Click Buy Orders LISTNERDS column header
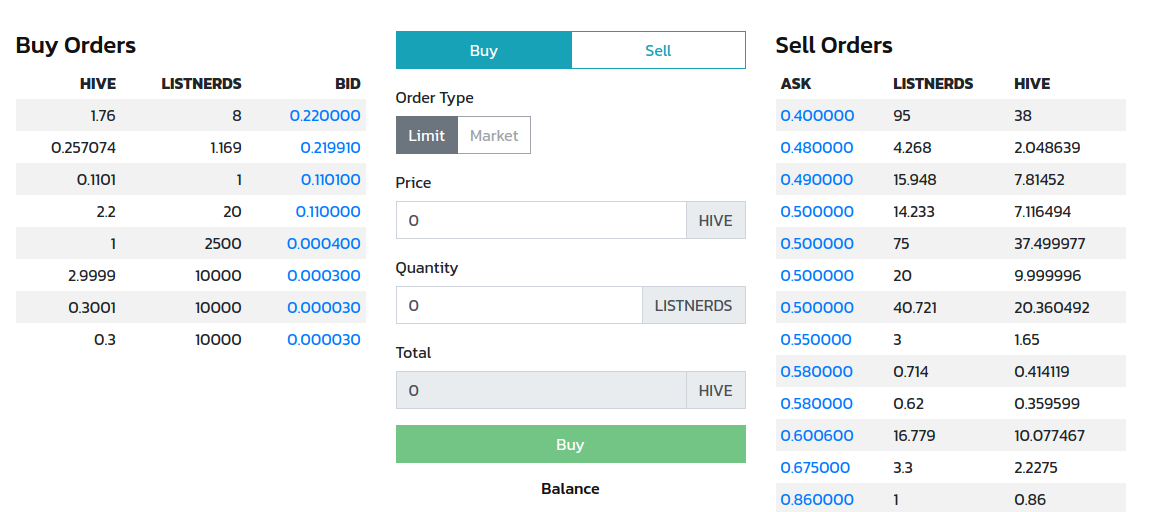This screenshot has width=1149, height=512. point(202,84)
